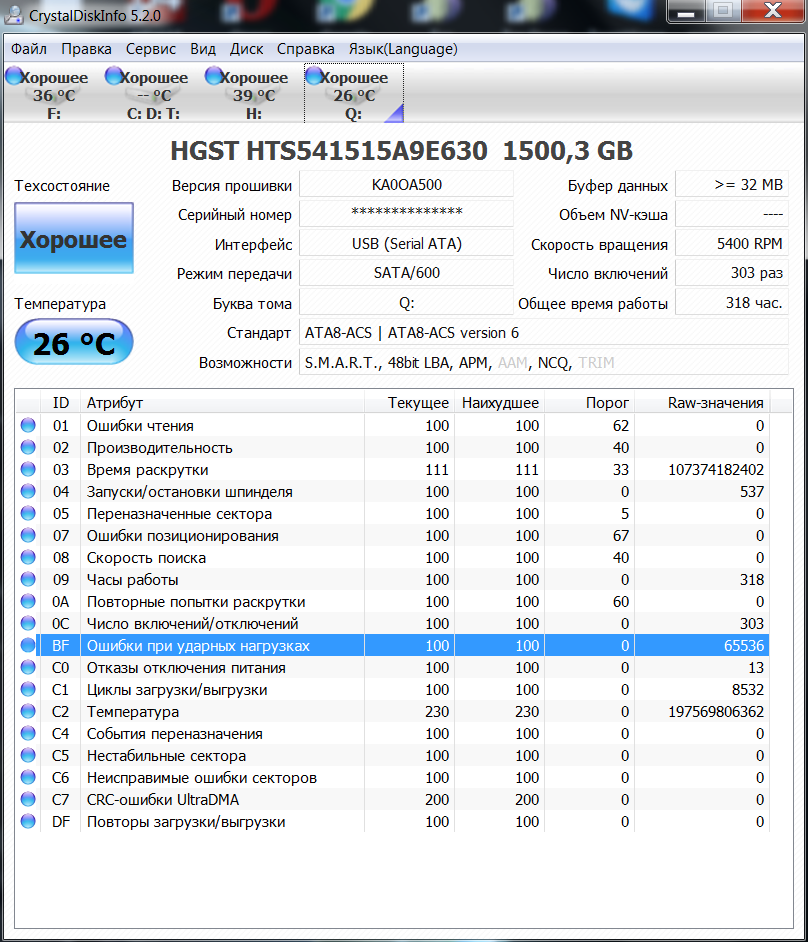
Task: Open the Правка menu
Action: [x=86, y=49]
